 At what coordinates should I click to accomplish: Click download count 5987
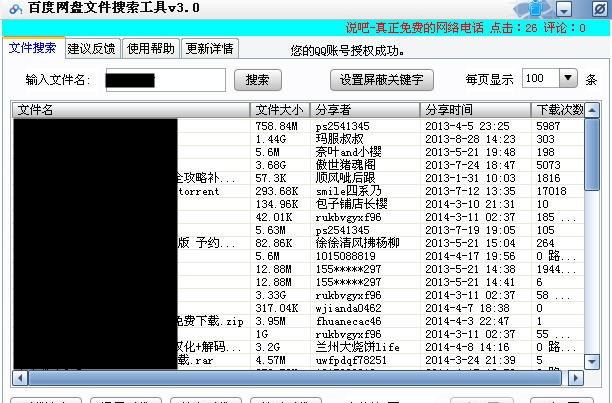[548, 126]
